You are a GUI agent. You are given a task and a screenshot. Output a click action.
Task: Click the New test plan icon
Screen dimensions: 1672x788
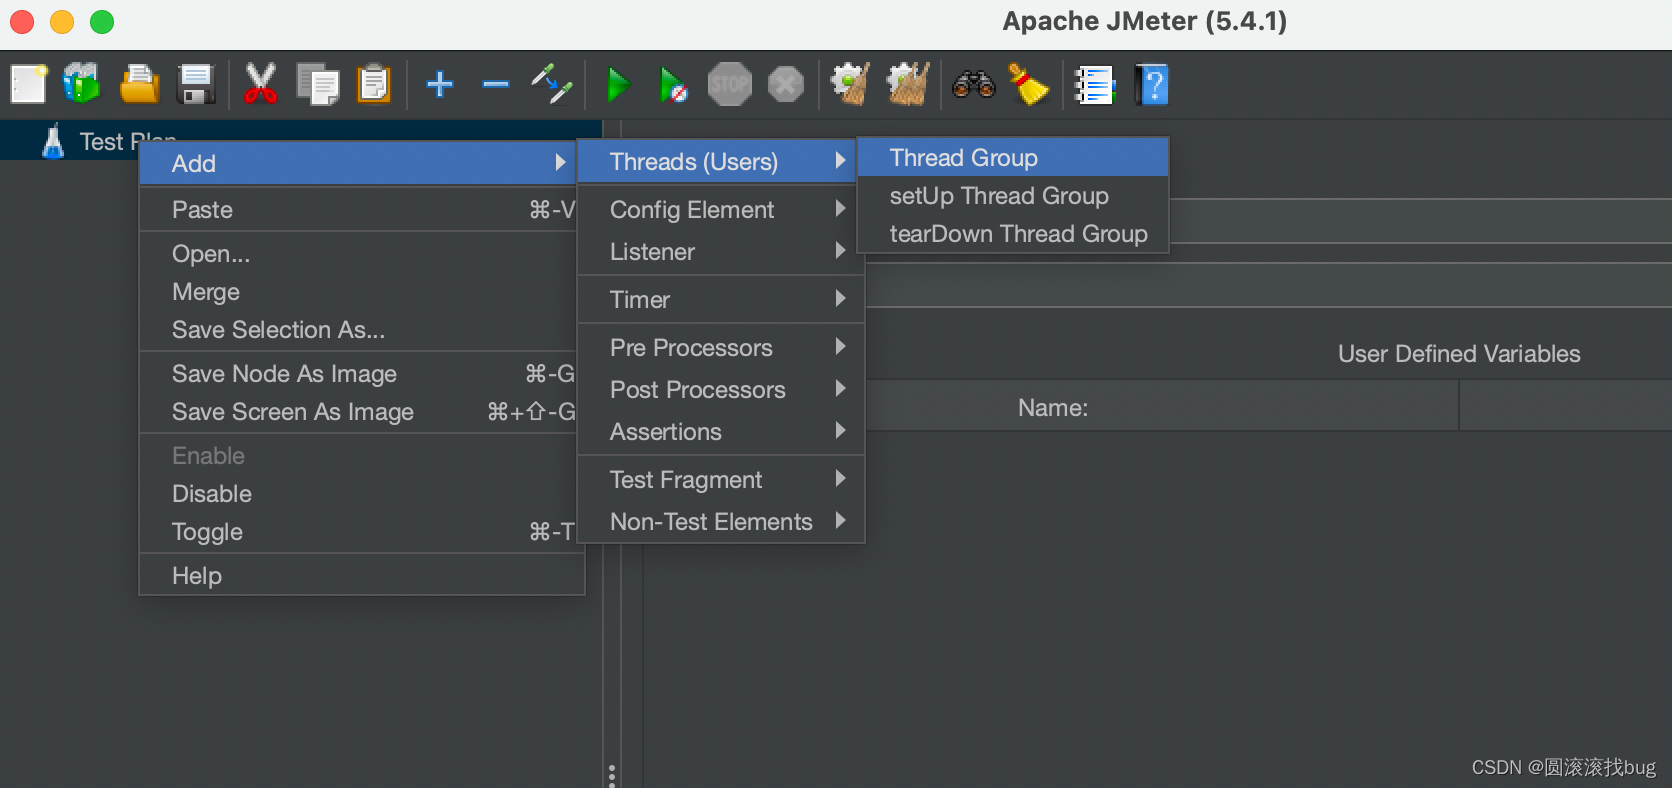tap(28, 84)
